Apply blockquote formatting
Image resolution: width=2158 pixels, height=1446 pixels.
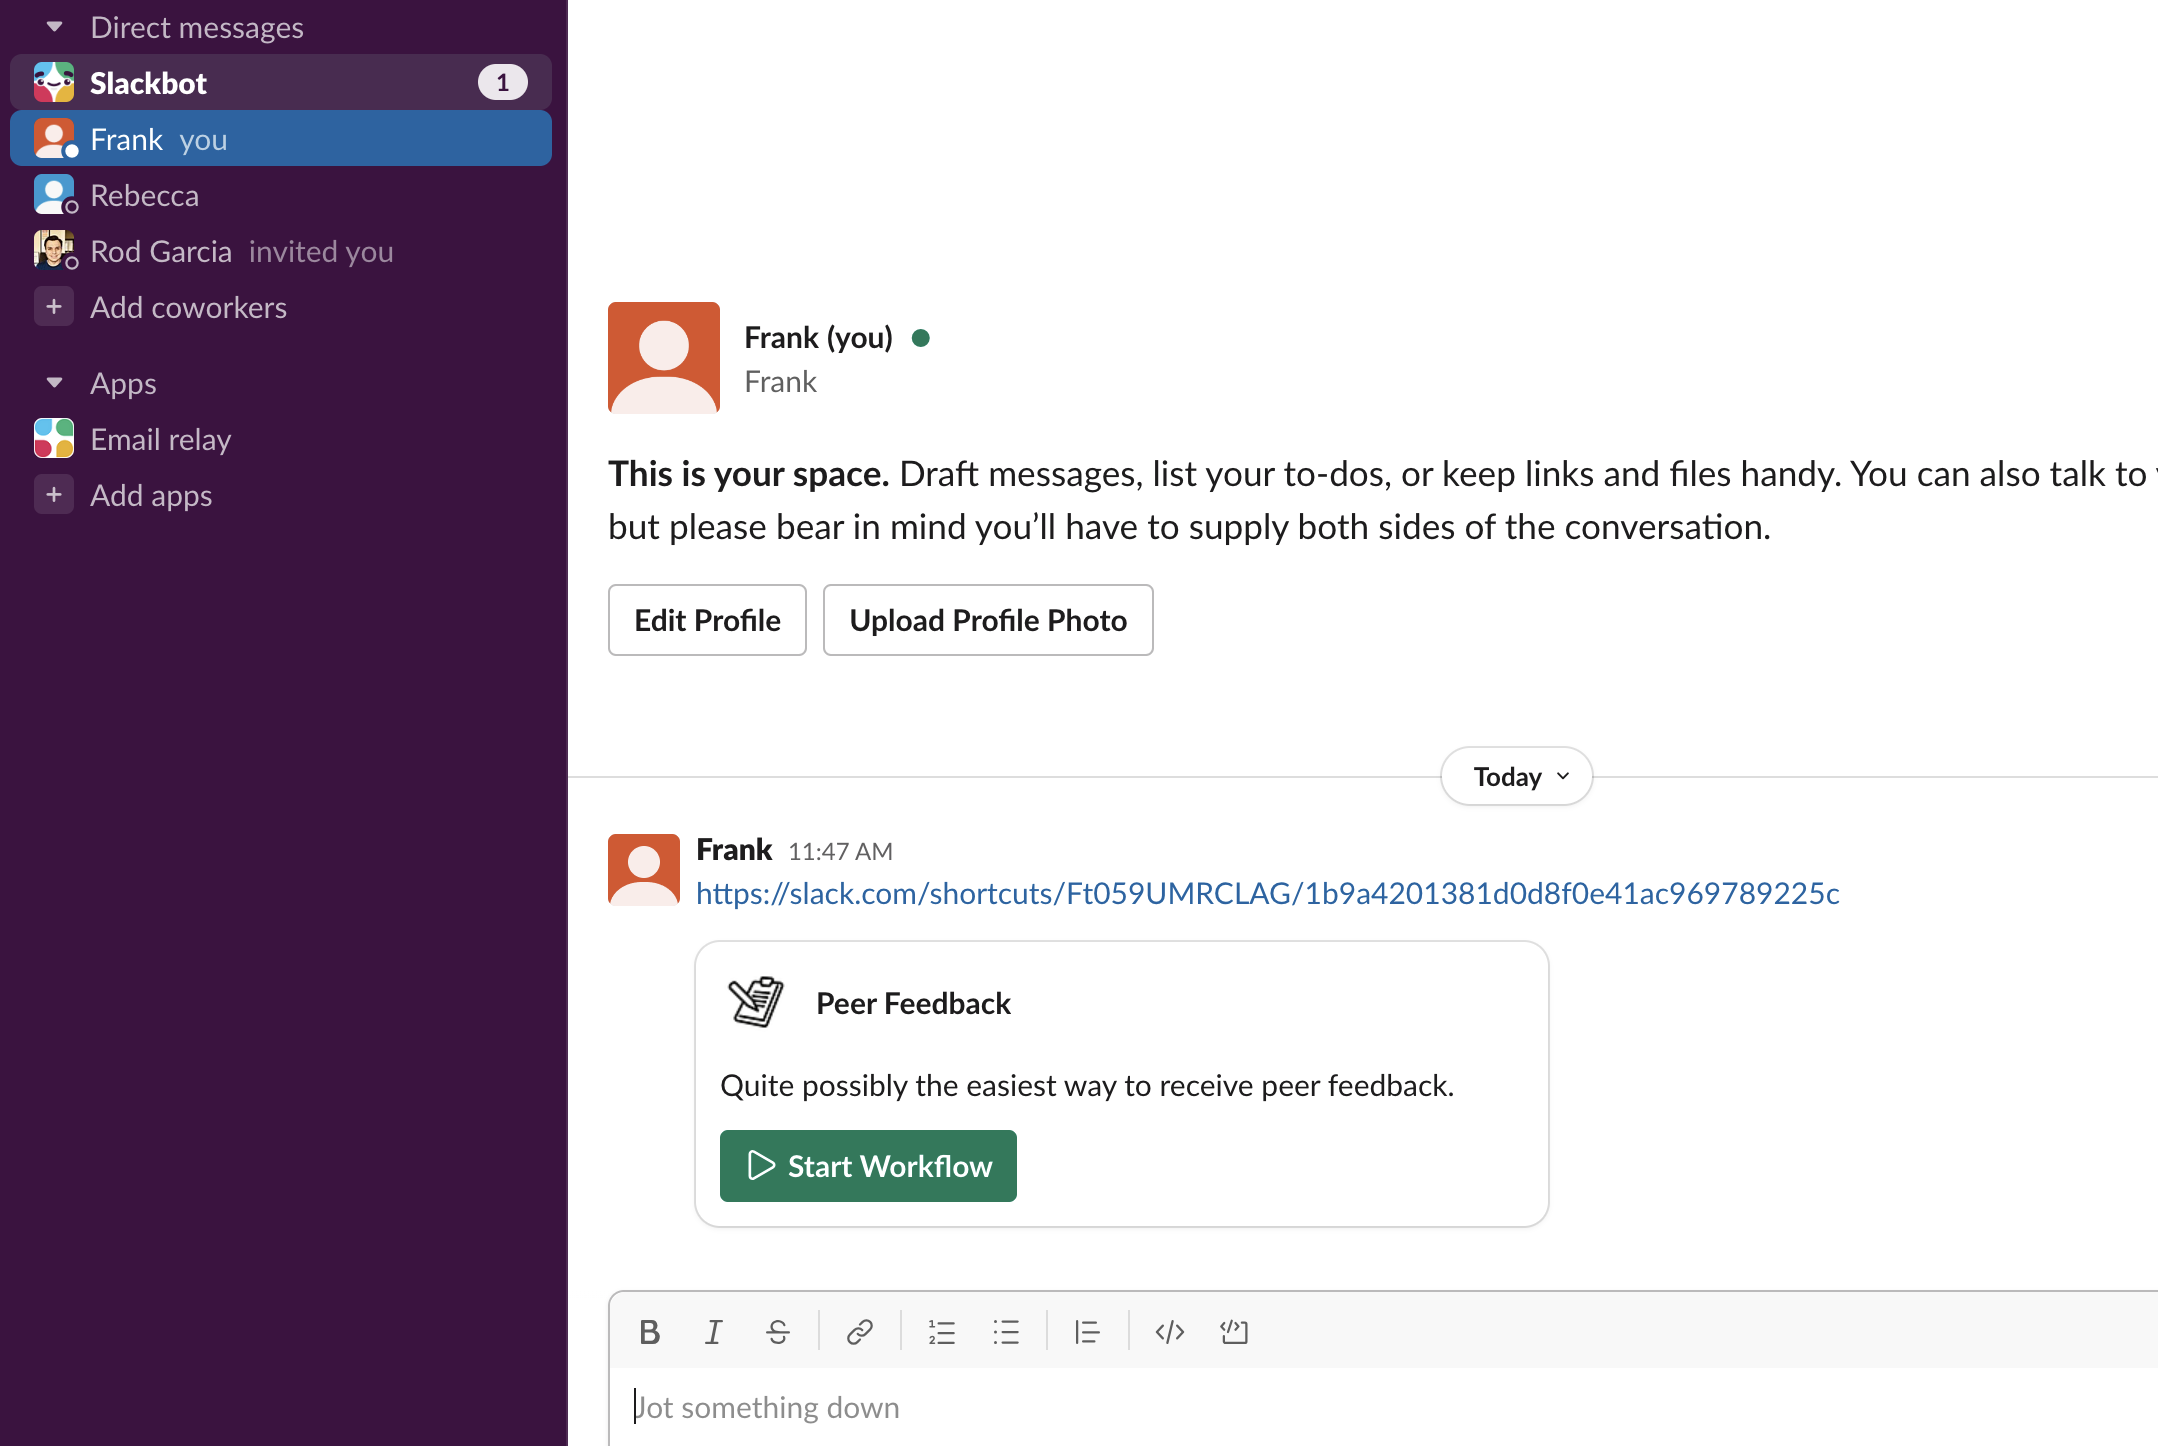point(1087,1331)
